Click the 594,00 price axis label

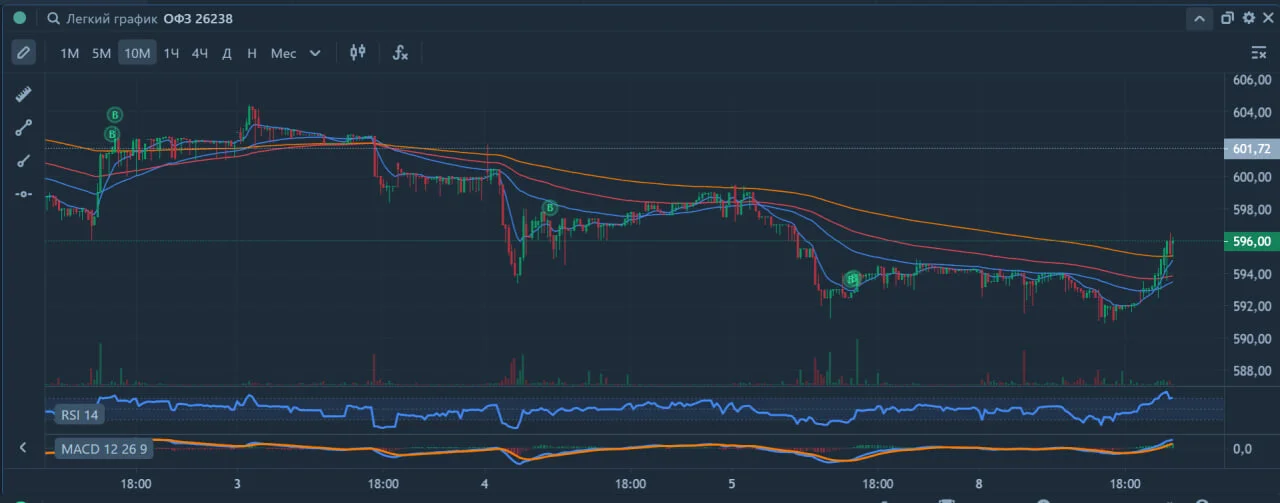click(1250, 274)
